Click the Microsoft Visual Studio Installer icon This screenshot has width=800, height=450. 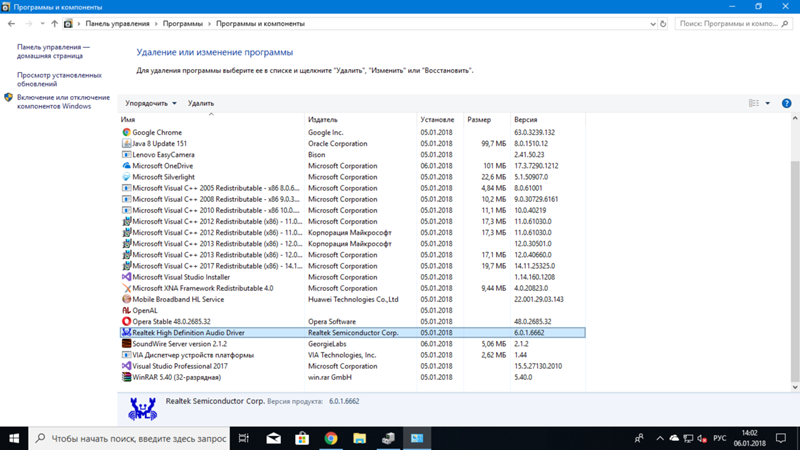(126, 277)
